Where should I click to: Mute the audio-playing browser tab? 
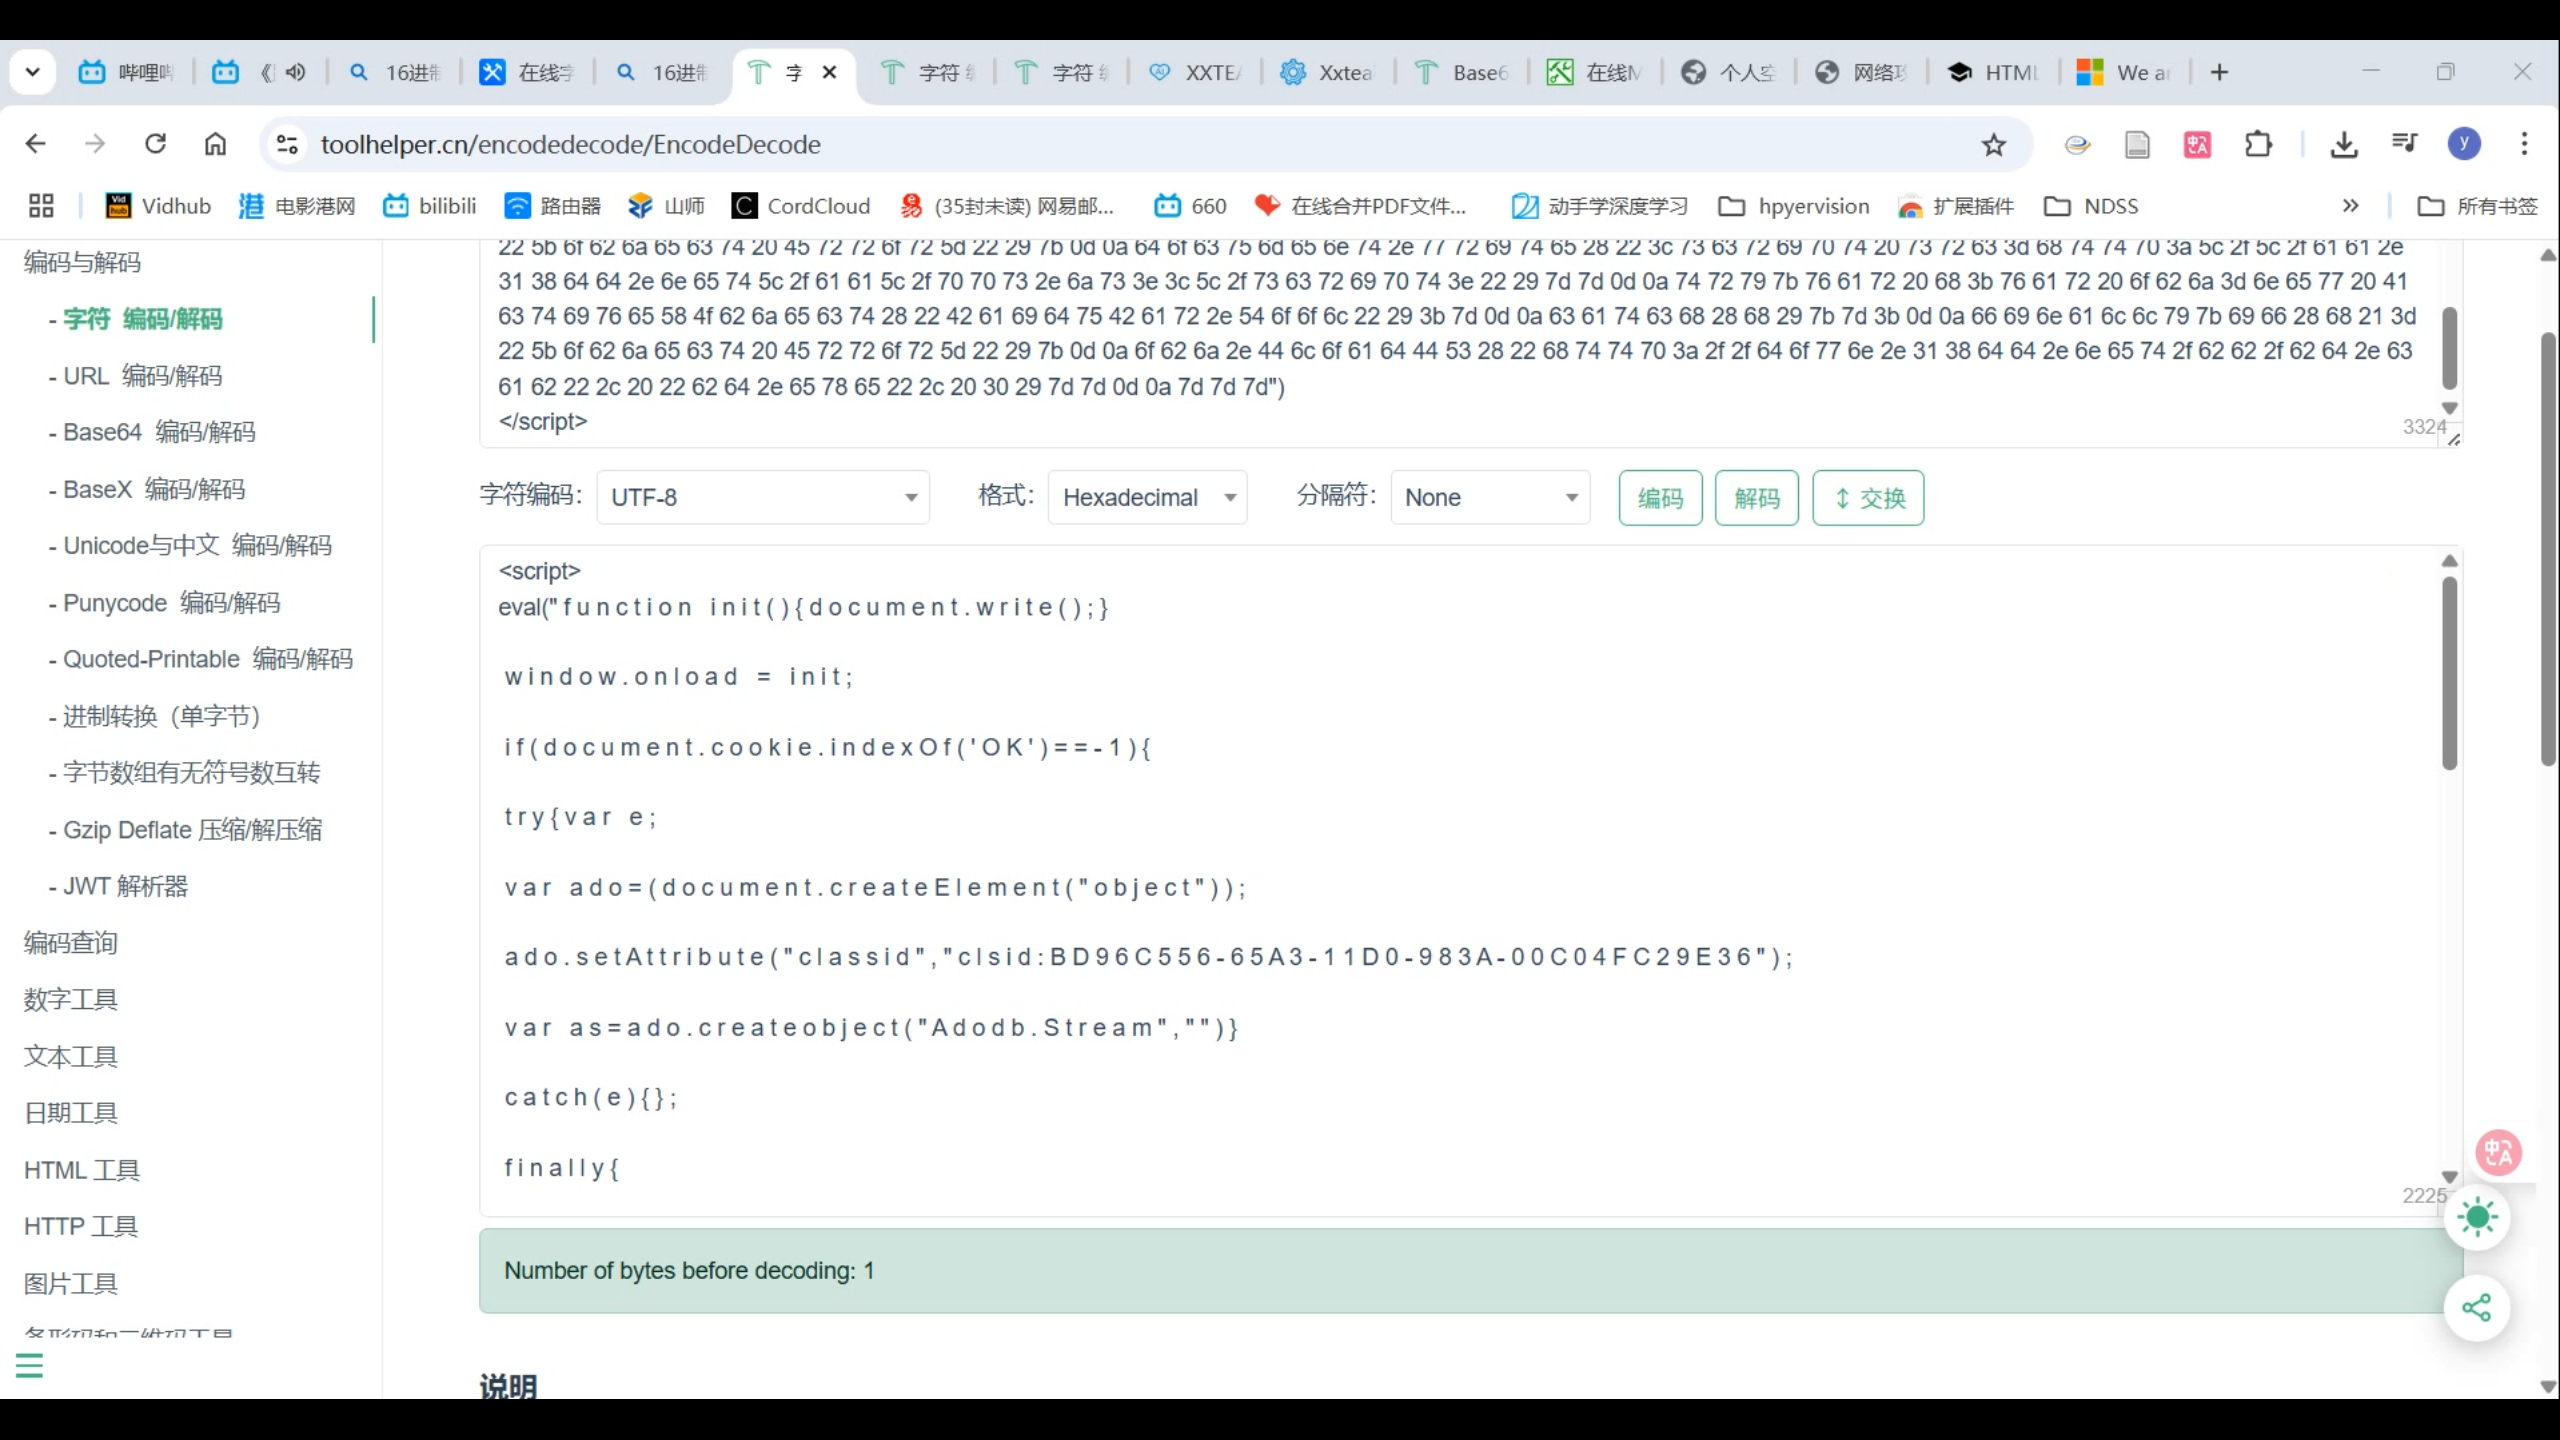tap(295, 72)
